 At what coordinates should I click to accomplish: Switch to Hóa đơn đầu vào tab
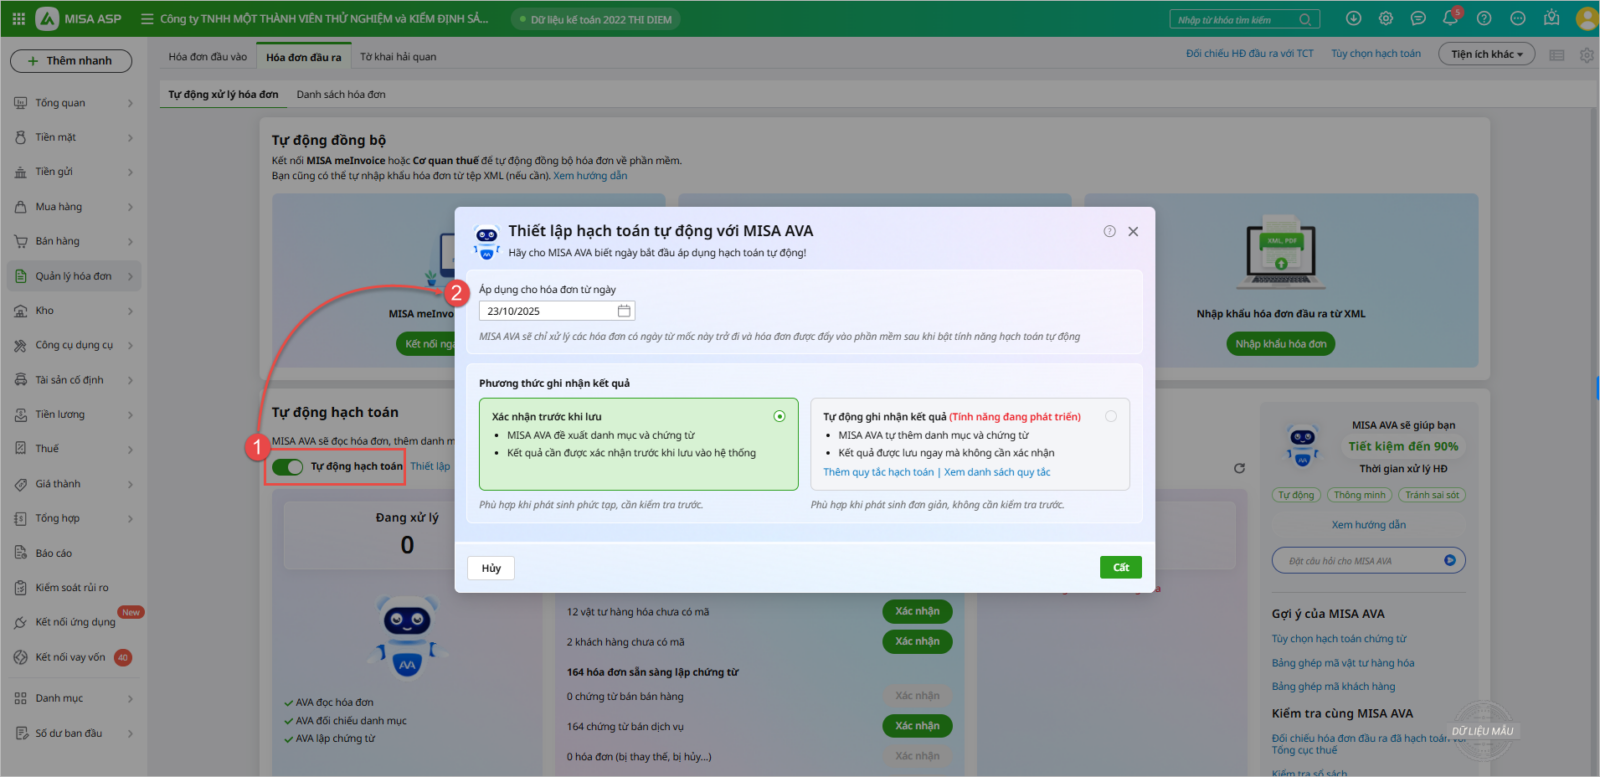[207, 57]
